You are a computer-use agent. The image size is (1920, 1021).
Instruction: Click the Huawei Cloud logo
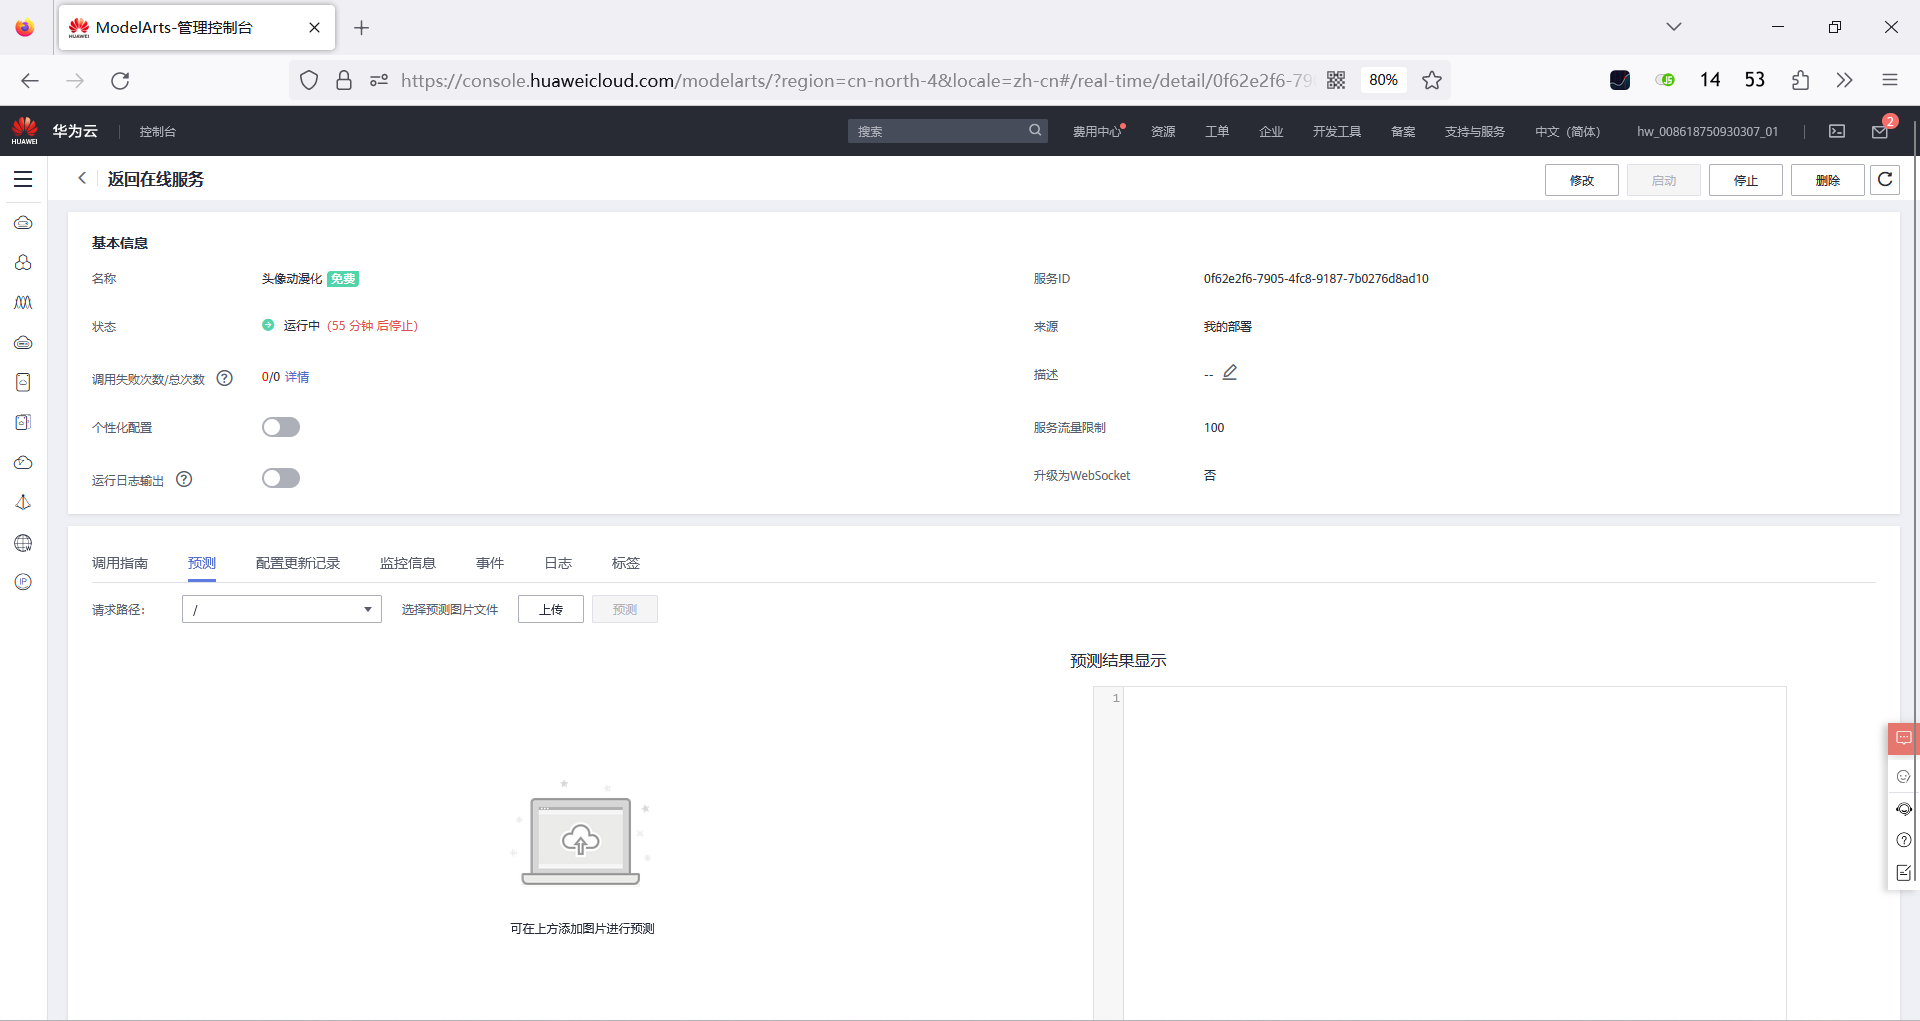25,130
